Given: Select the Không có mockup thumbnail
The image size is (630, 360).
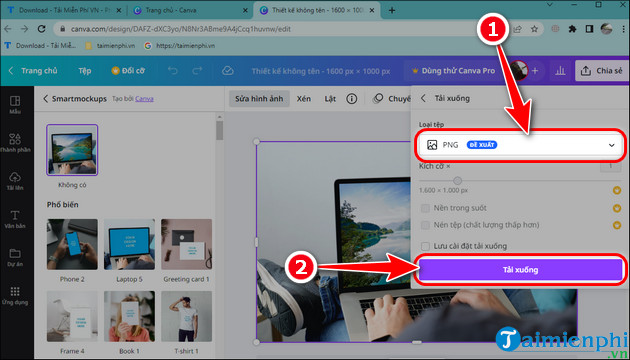Looking at the screenshot, I should click(x=72, y=150).
